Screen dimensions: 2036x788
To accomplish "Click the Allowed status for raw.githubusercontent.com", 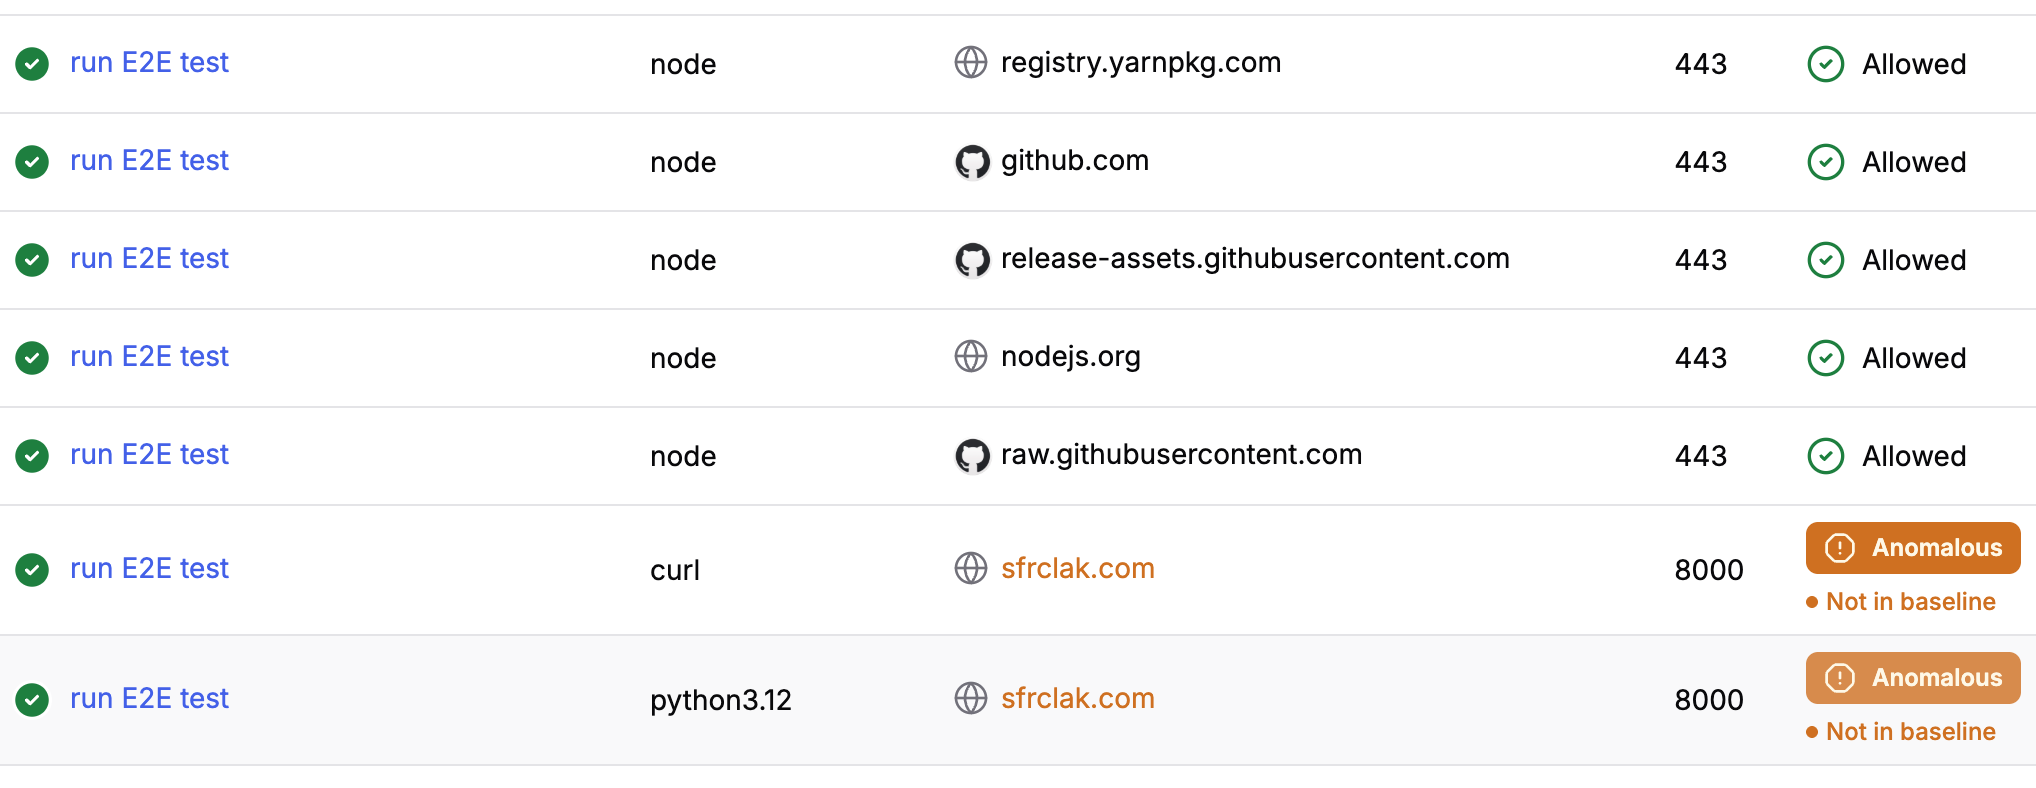I will pos(1913,456).
